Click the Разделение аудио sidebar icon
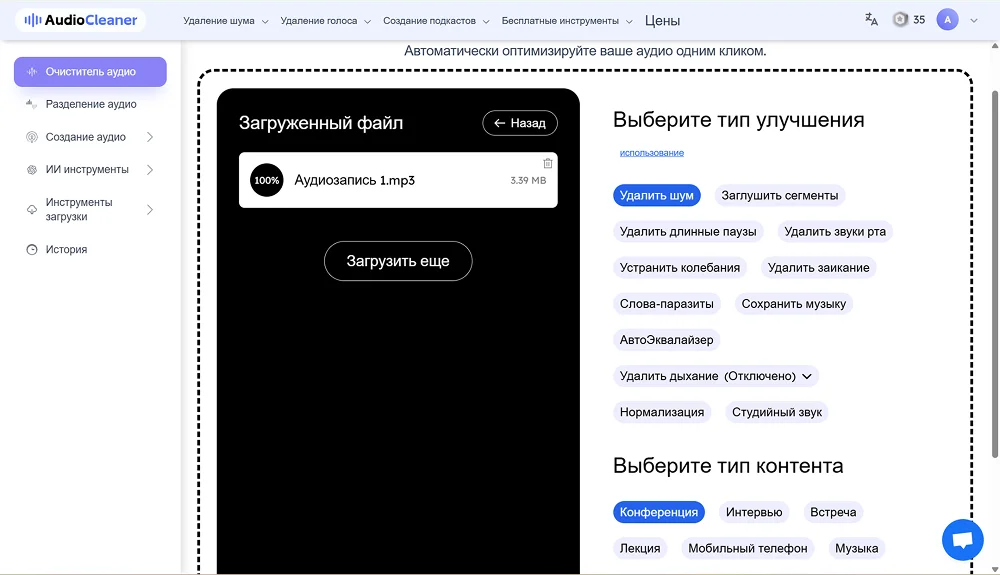1000x575 pixels. pyautogui.click(x=32, y=105)
